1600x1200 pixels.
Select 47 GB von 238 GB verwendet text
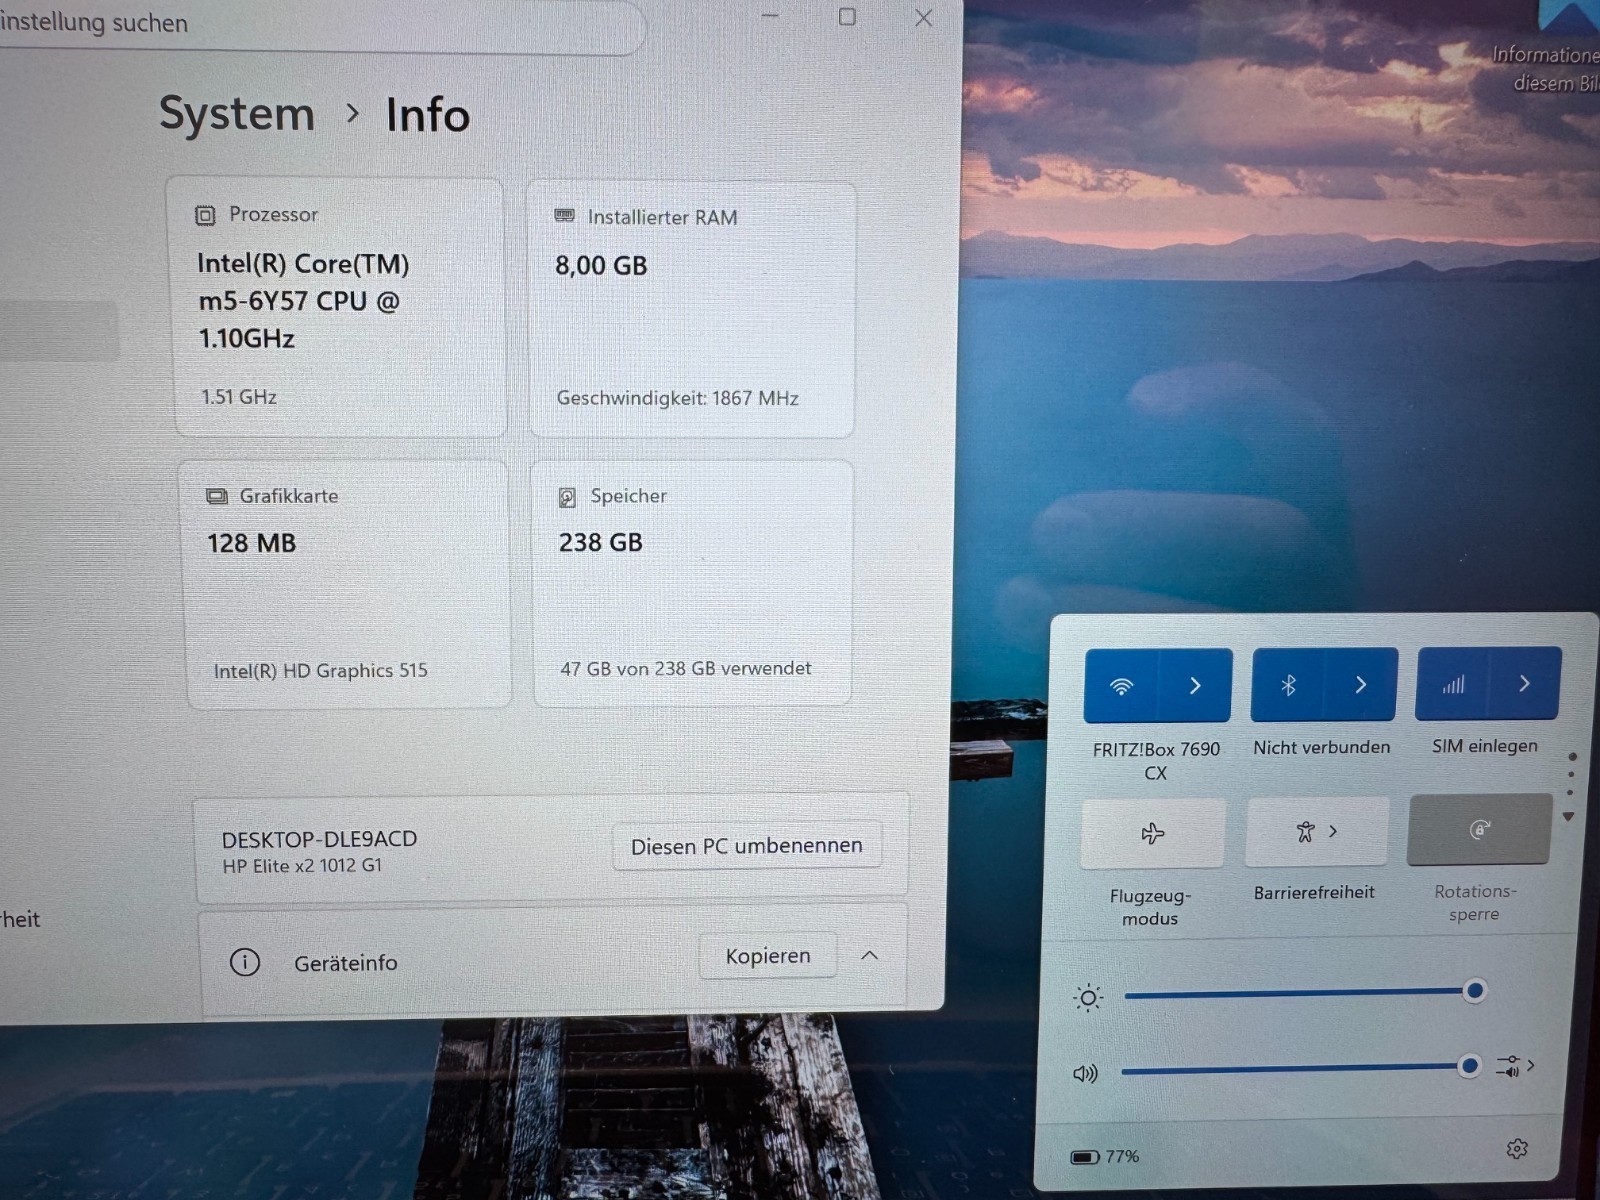[x=686, y=669]
